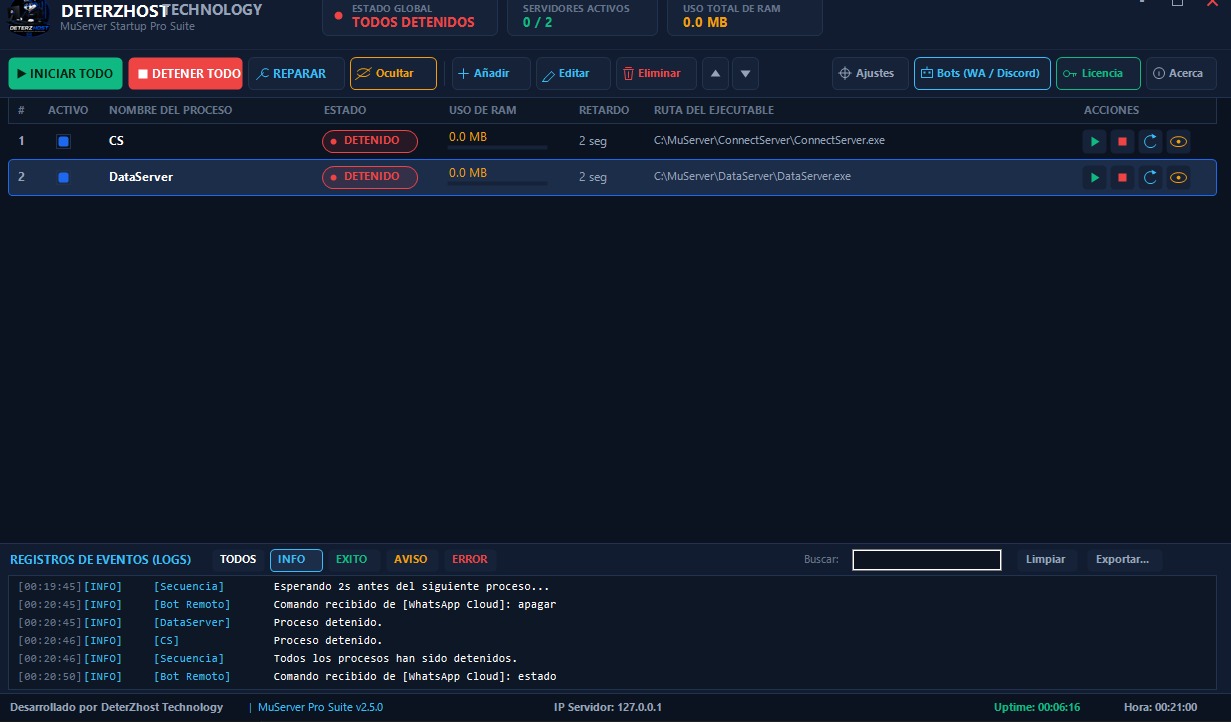This screenshot has height=722, width=1231.
Task: Stop the CS process red square icon
Action: coord(1123,141)
